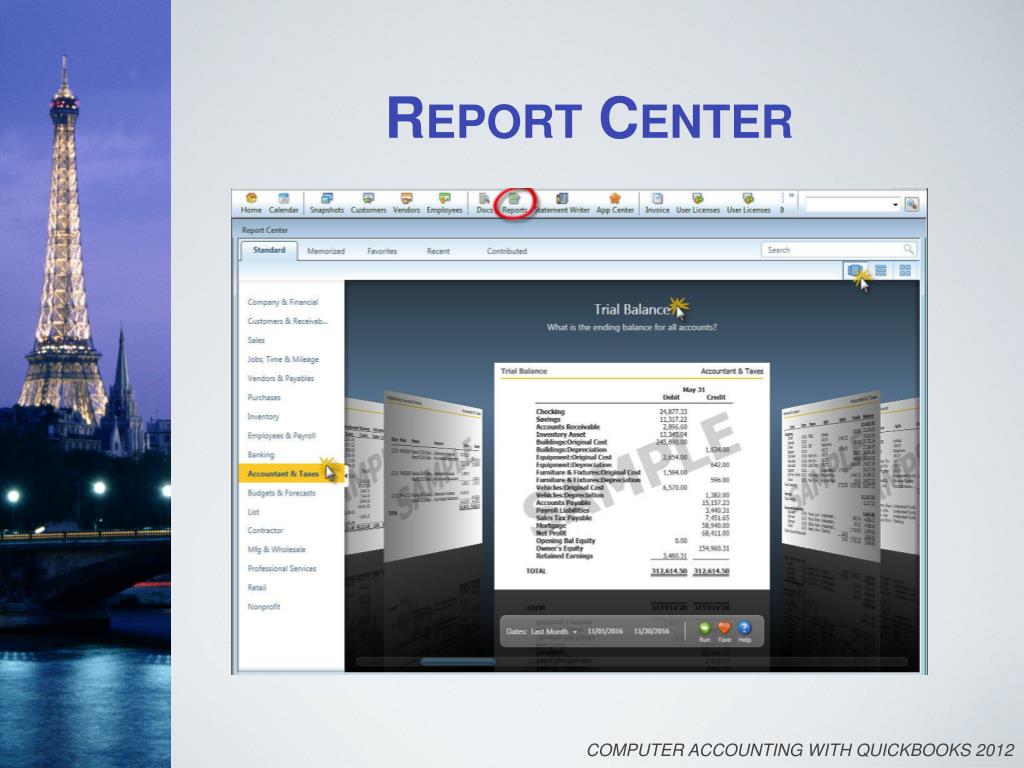The width and height of the screenshot is (1024, 768).
Task: Select the Purchases category
Action: coord(264,397)
